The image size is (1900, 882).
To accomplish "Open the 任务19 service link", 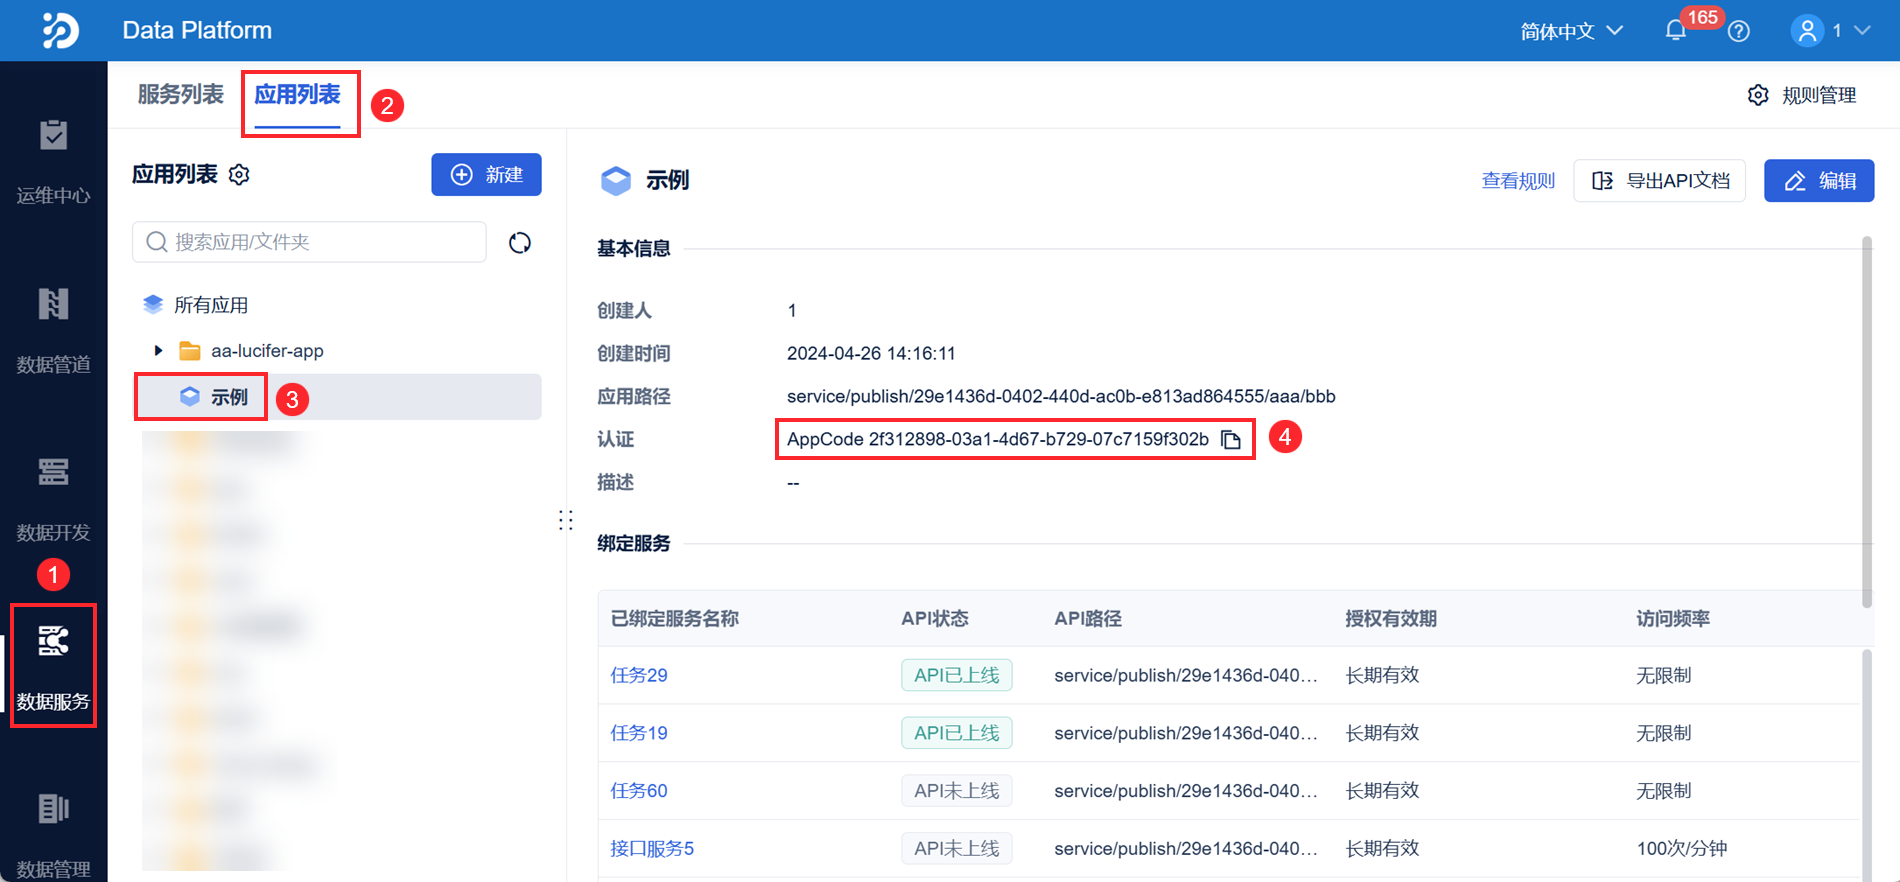I will point(639,733).
